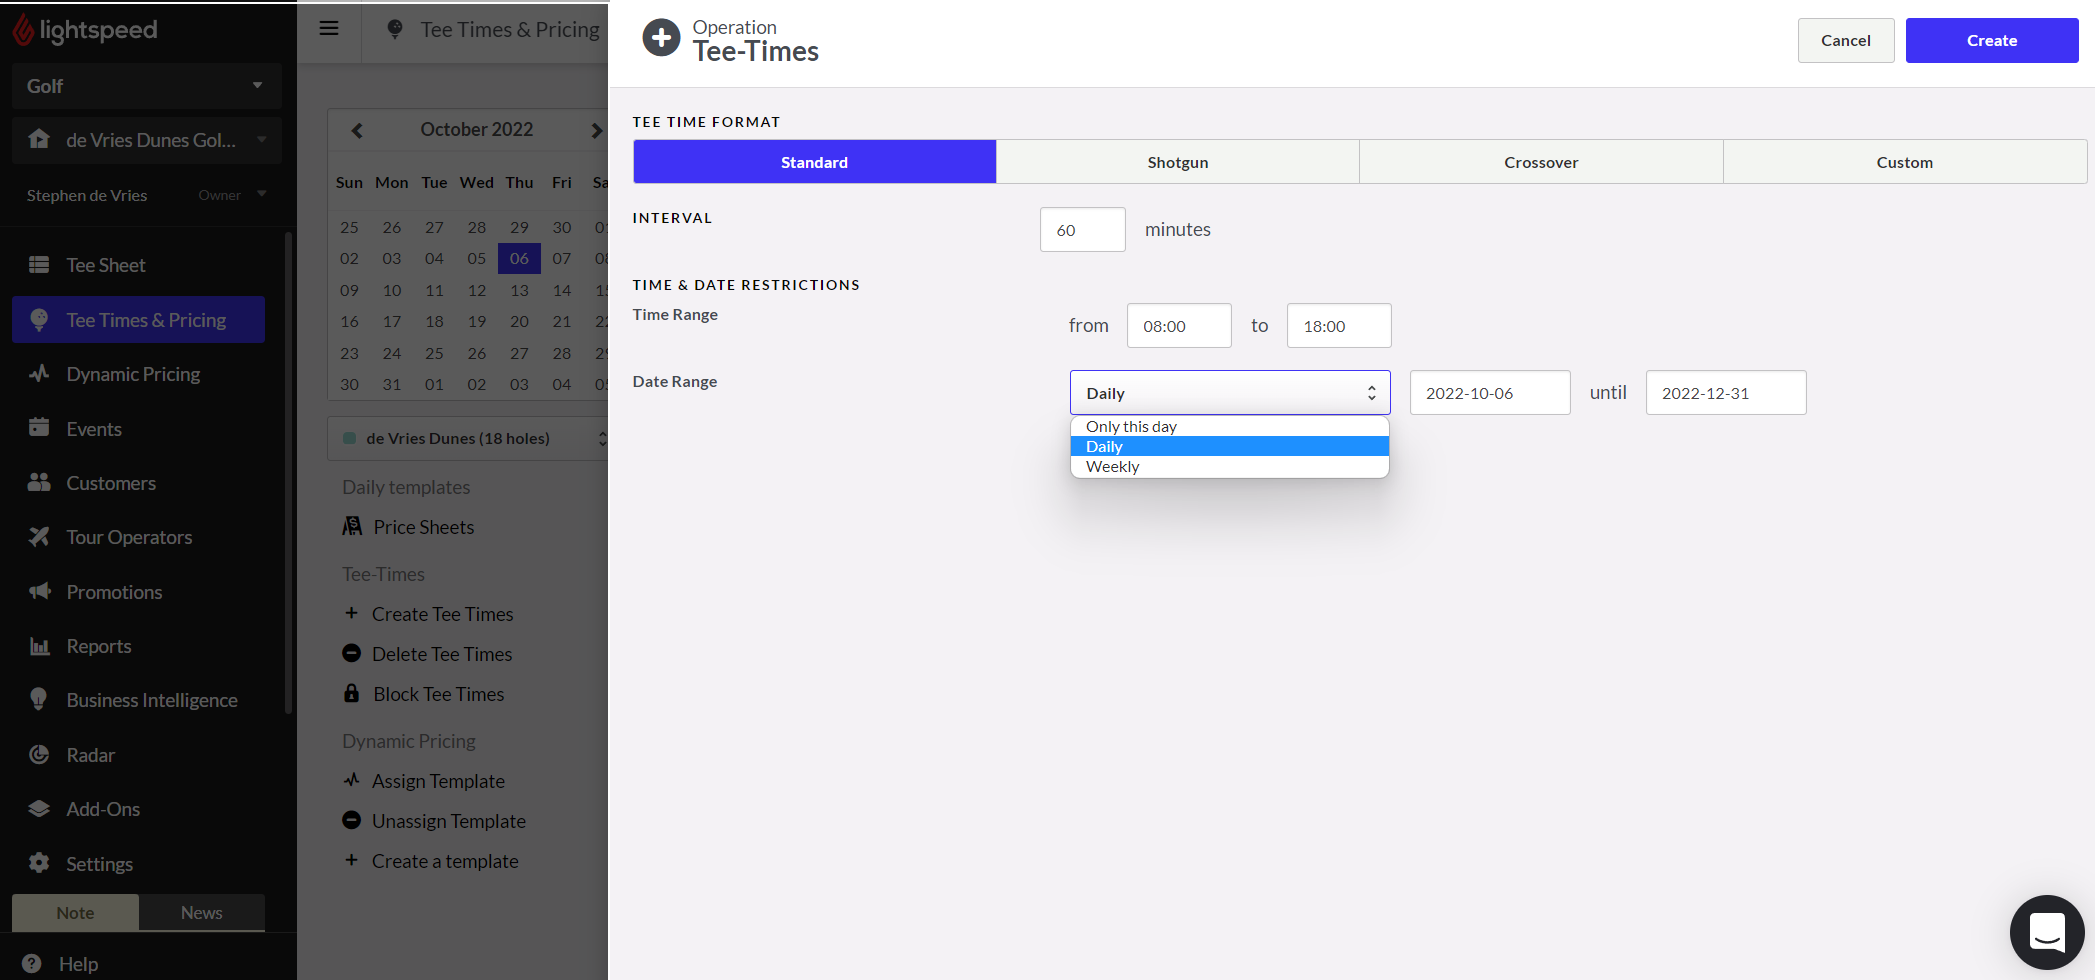Click the Unassign Template minus icon
Image resolution: width=2095 pixels, height=980 pixels.
pos(351,820)
